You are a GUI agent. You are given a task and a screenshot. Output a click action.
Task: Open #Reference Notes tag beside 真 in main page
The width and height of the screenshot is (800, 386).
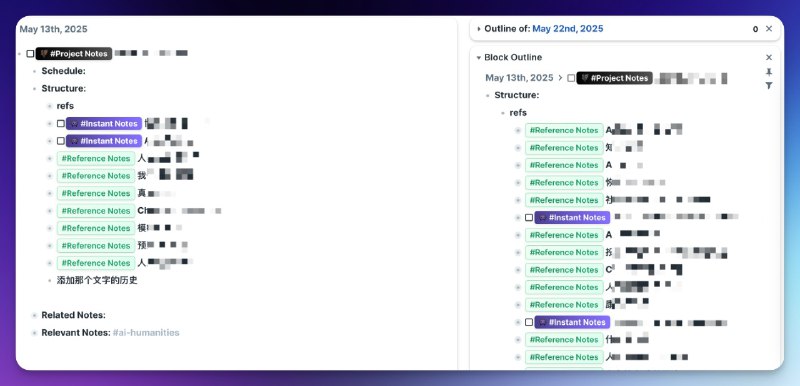tap(96, 193)
